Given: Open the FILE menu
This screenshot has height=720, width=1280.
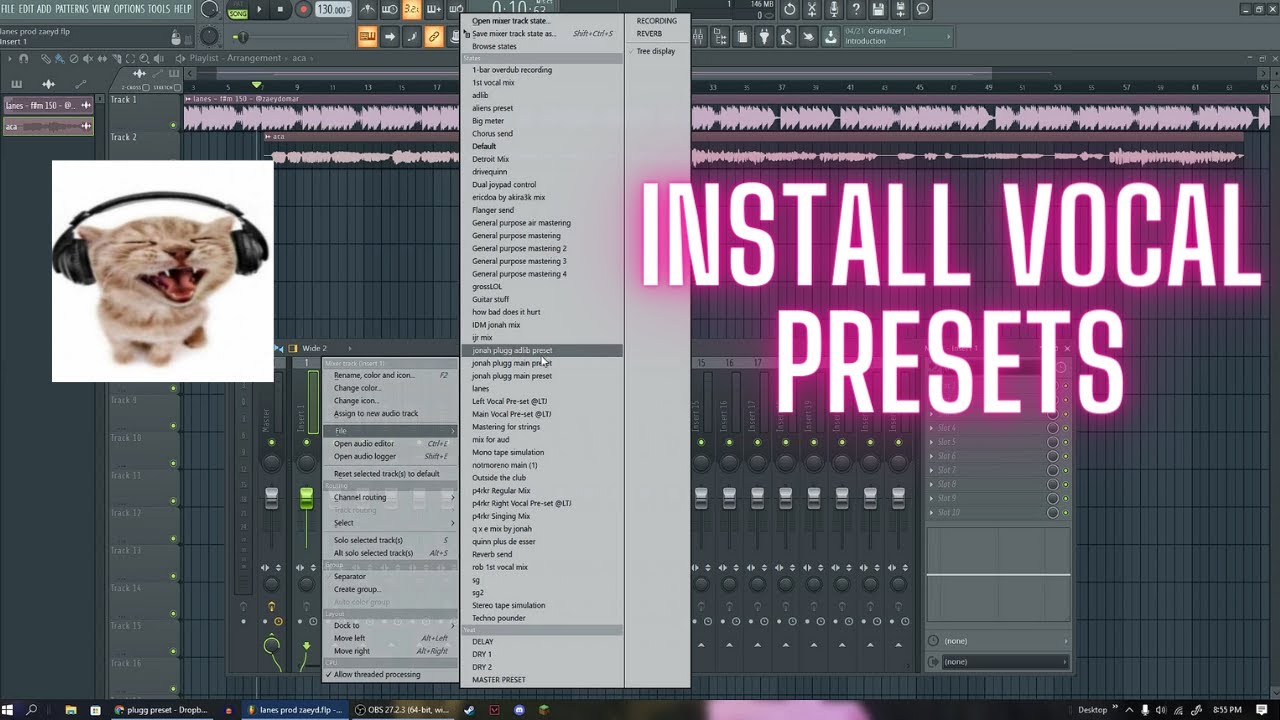Looking at the screenshot, I should coord(8,9).
